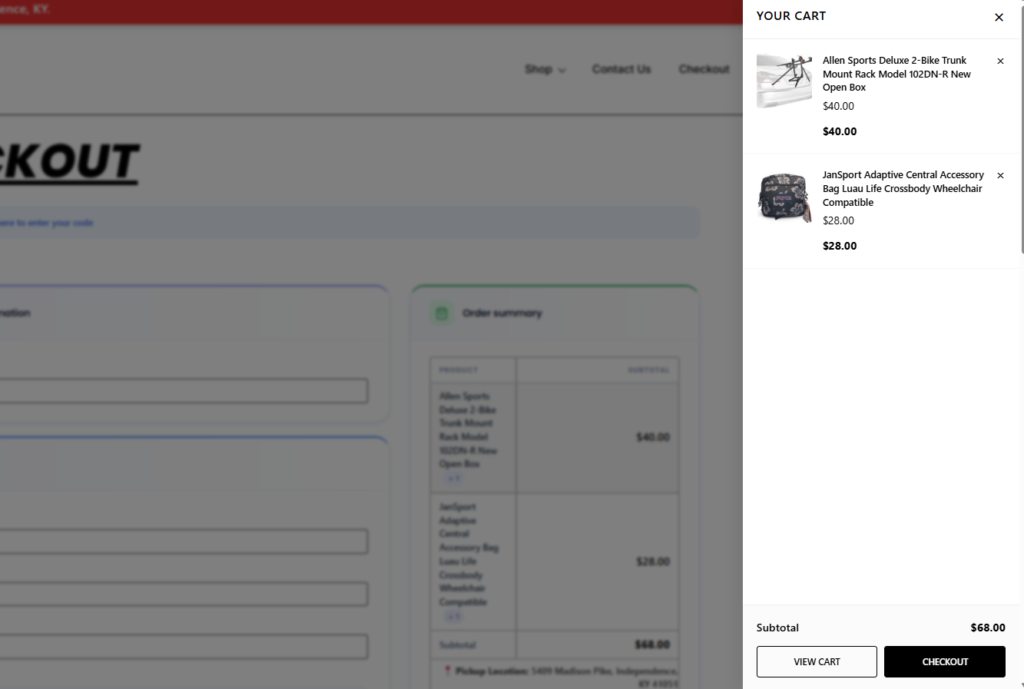
Task: Select the bold $28.00 line total
Action: [839, 246]
